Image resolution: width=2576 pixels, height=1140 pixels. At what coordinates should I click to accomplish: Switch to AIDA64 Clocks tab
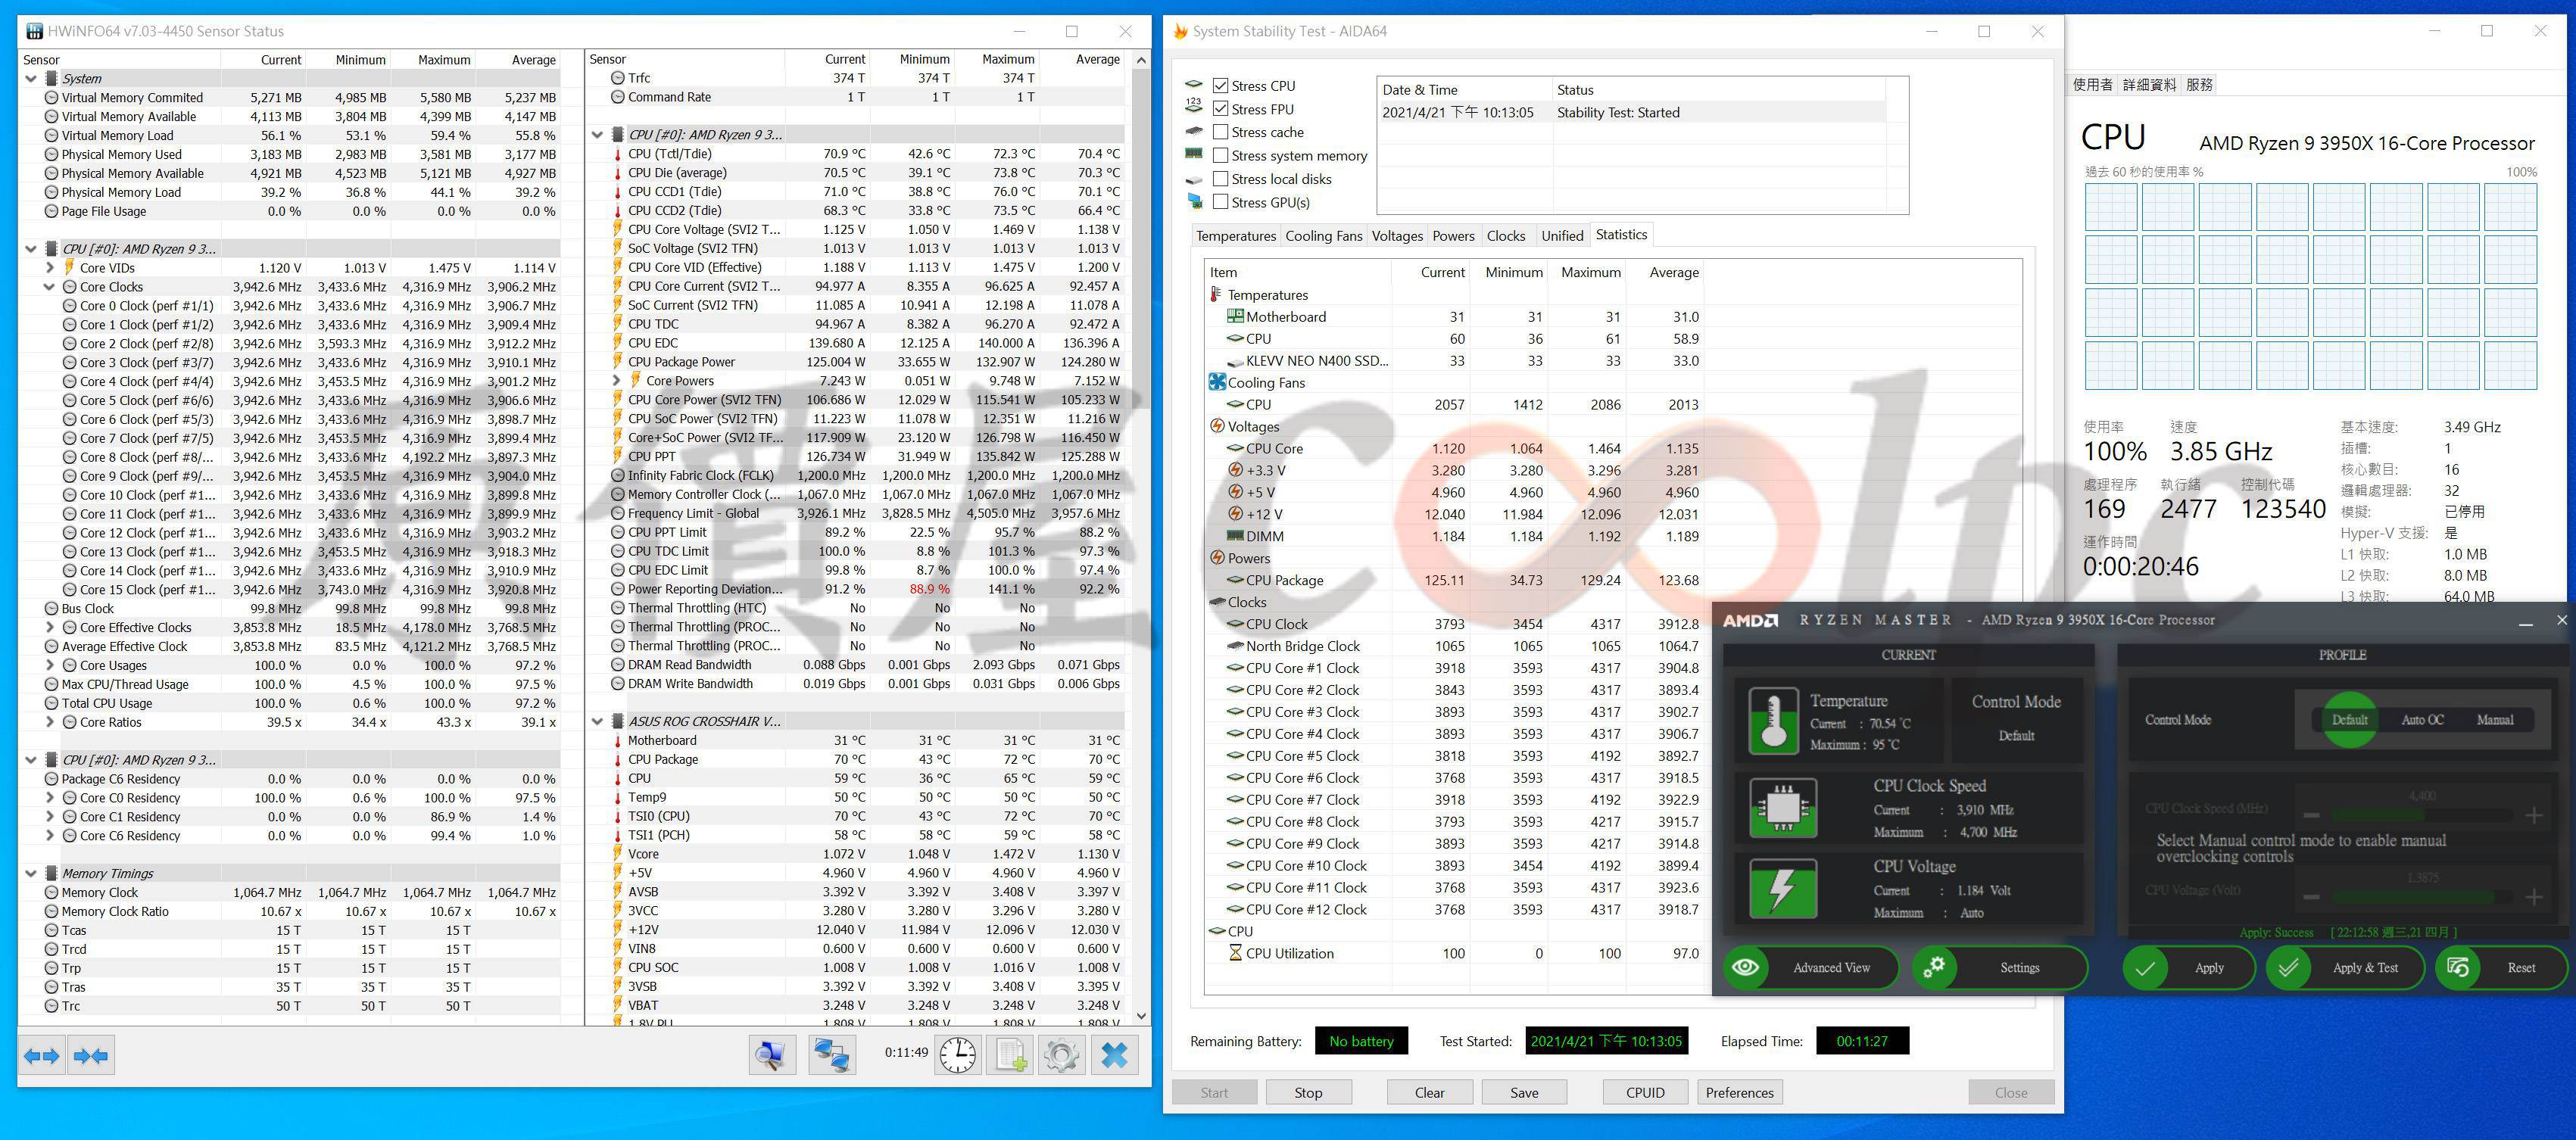pyautogui.click(x=1505, y=236)
